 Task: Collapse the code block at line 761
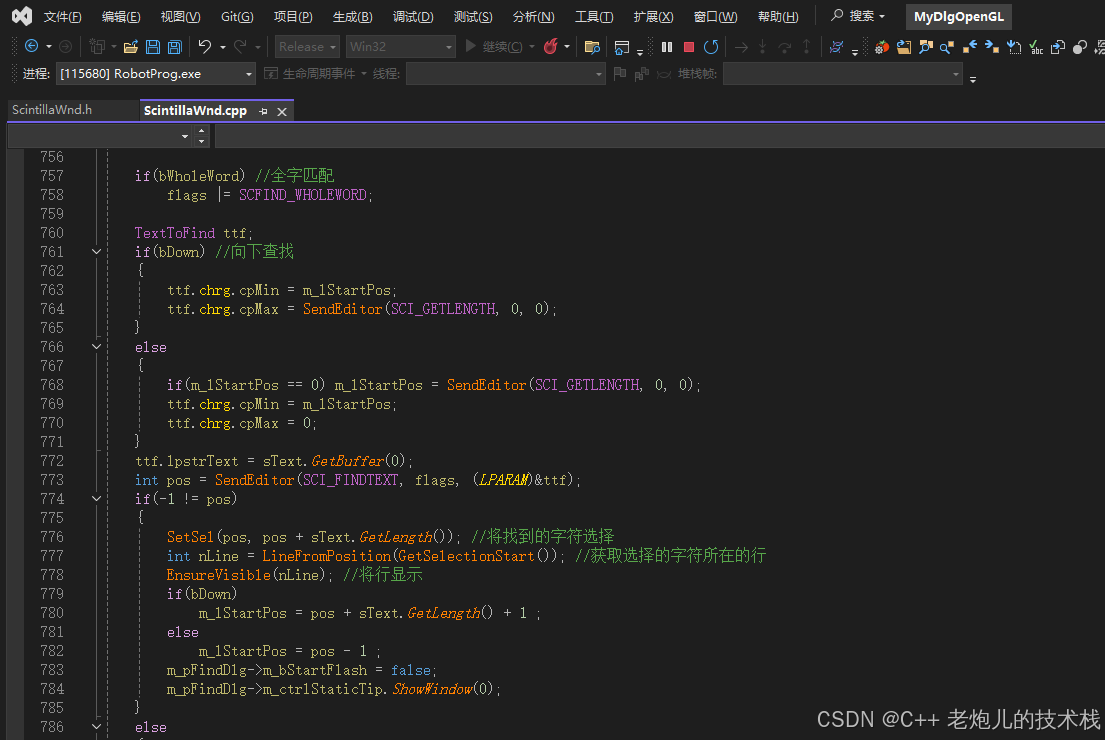(97, 252)
